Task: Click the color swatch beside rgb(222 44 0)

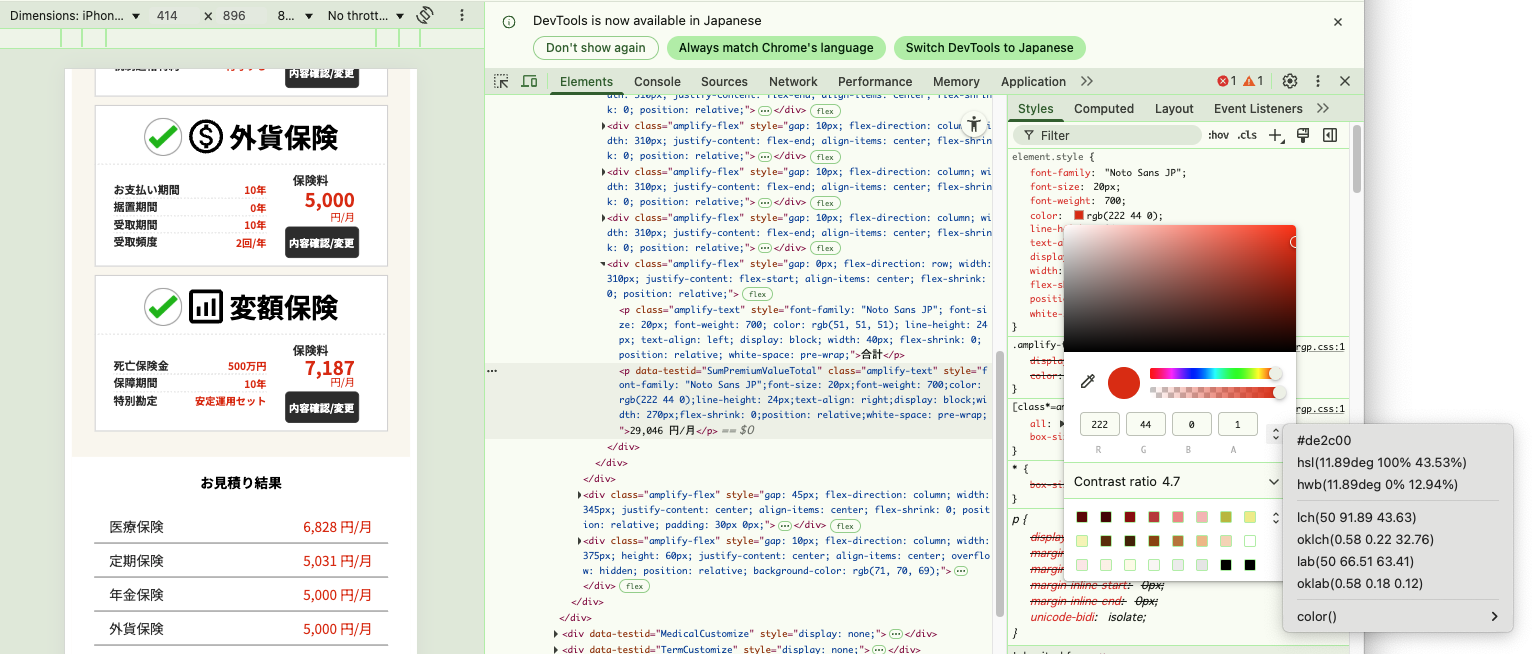Action: click(1079, 215)
